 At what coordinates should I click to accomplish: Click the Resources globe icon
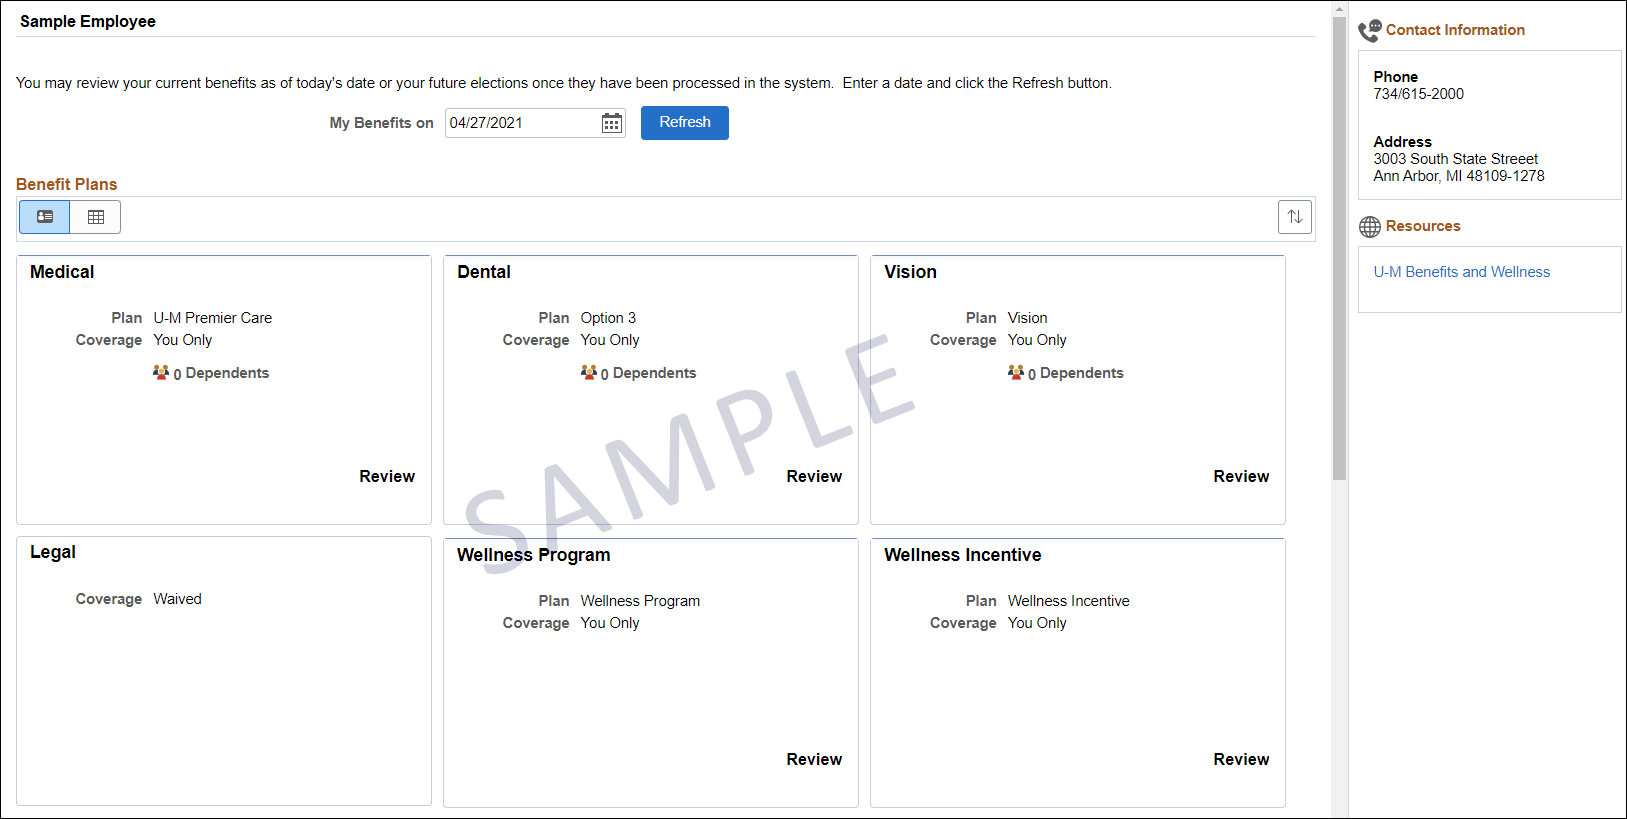click(1370, 227)
